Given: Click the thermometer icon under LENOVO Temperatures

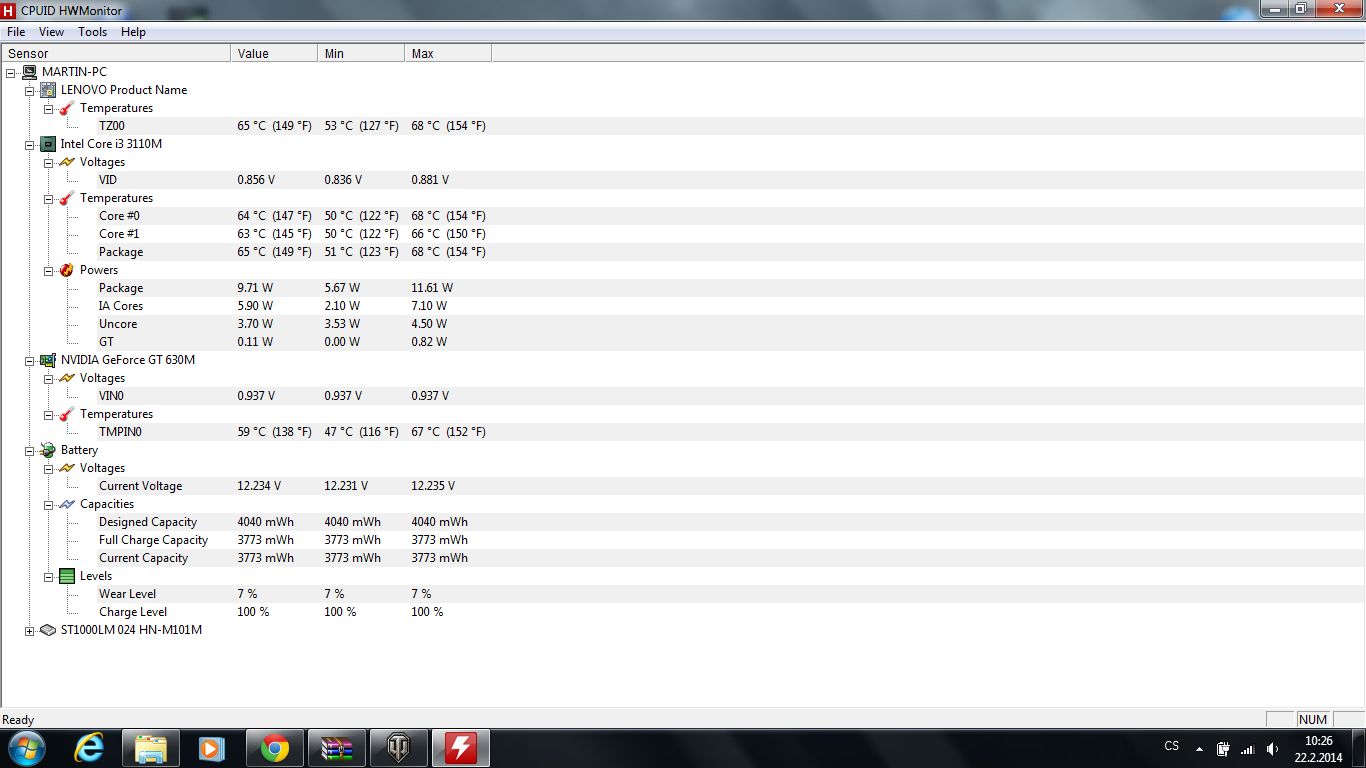Looking at the screenshot, I should [67, 108].
